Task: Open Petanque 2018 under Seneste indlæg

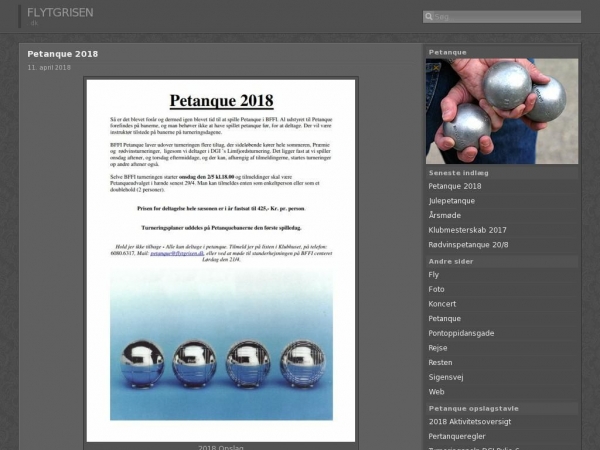Action: (455, 186)
